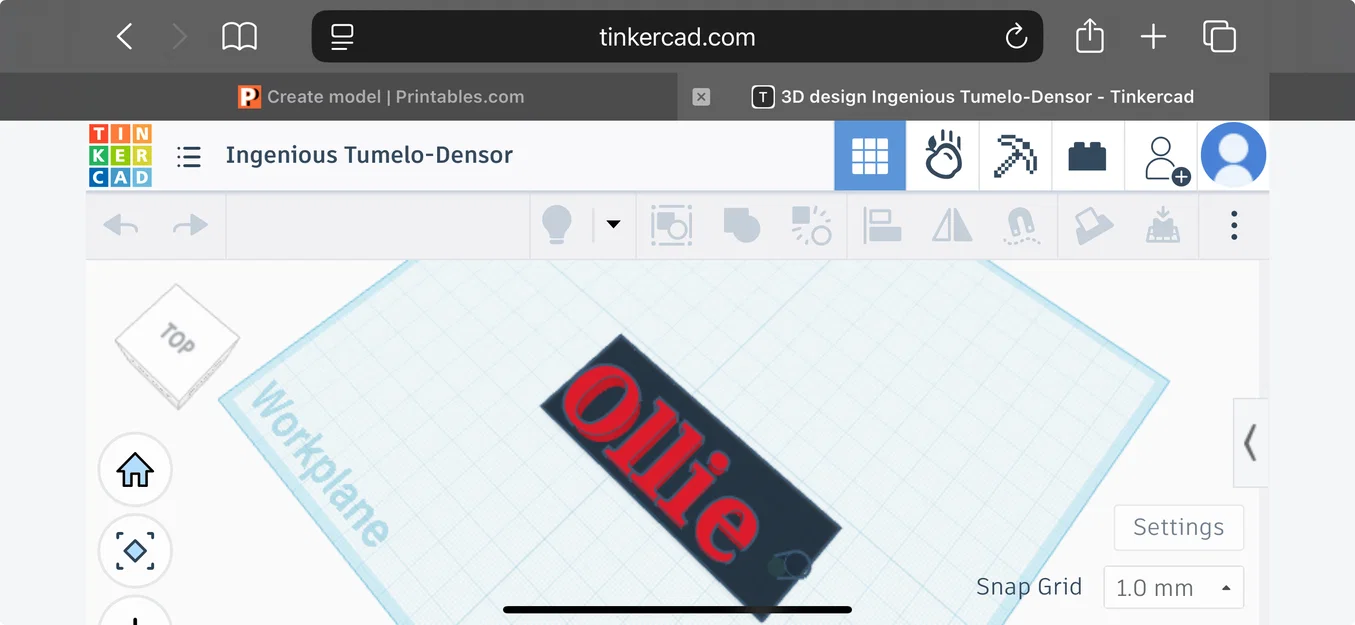
Task: Open Safari share sheet
Action: [x=1090, y=37]
